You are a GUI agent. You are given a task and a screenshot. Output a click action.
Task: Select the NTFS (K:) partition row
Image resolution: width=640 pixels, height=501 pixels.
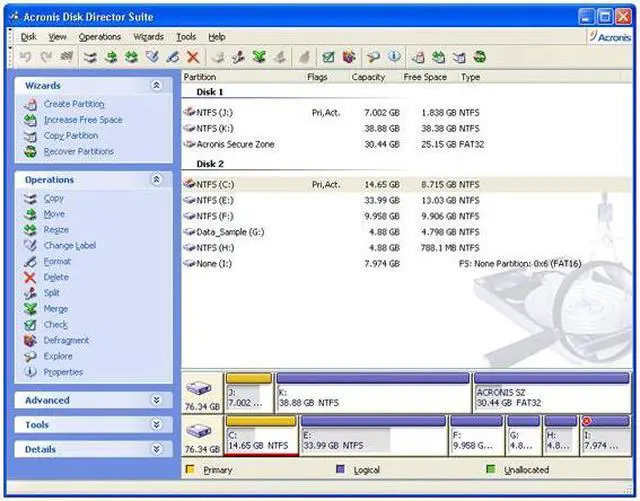(x=407, y=129)
